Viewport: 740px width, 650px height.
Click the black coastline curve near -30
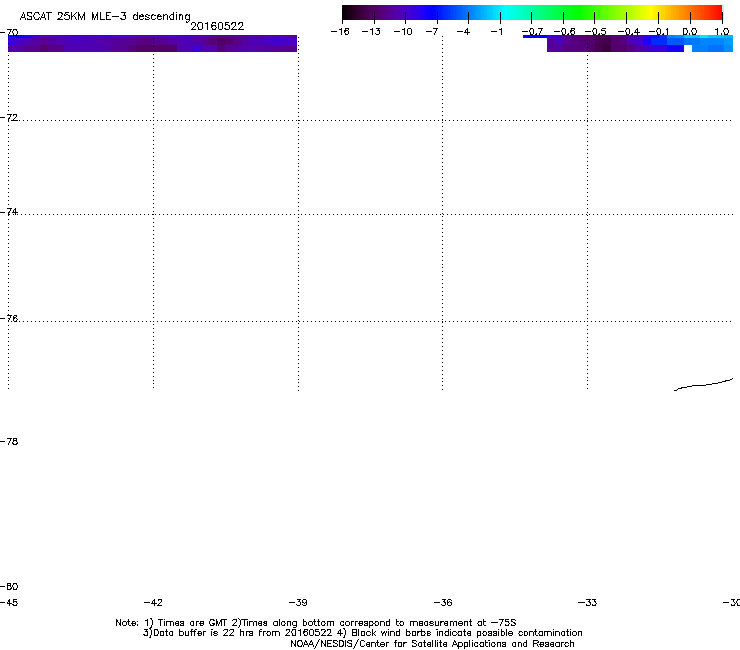tap(703, 385)
